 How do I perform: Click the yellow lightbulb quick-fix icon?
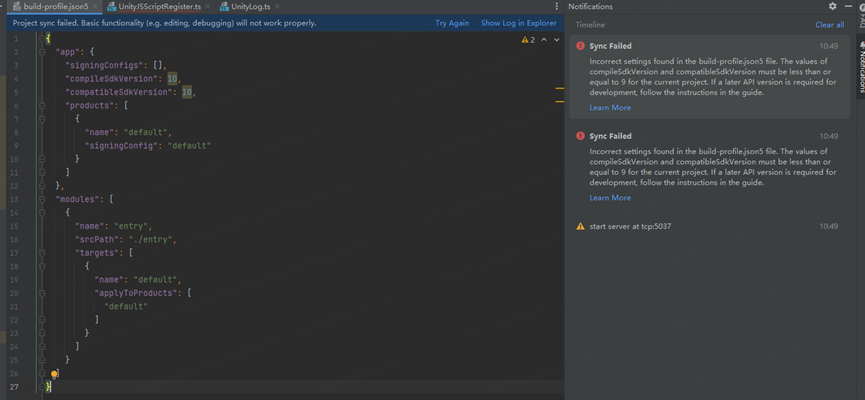55,374
